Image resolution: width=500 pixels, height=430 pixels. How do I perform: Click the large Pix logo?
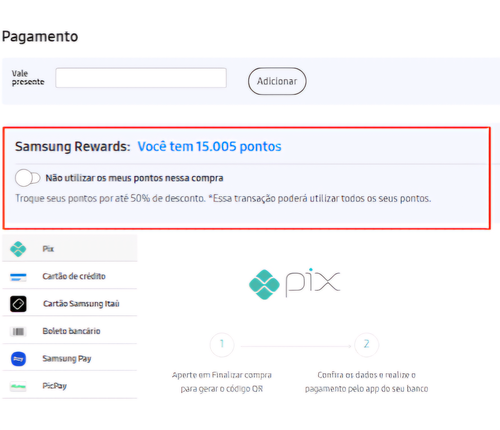click(x=295, y=284)
